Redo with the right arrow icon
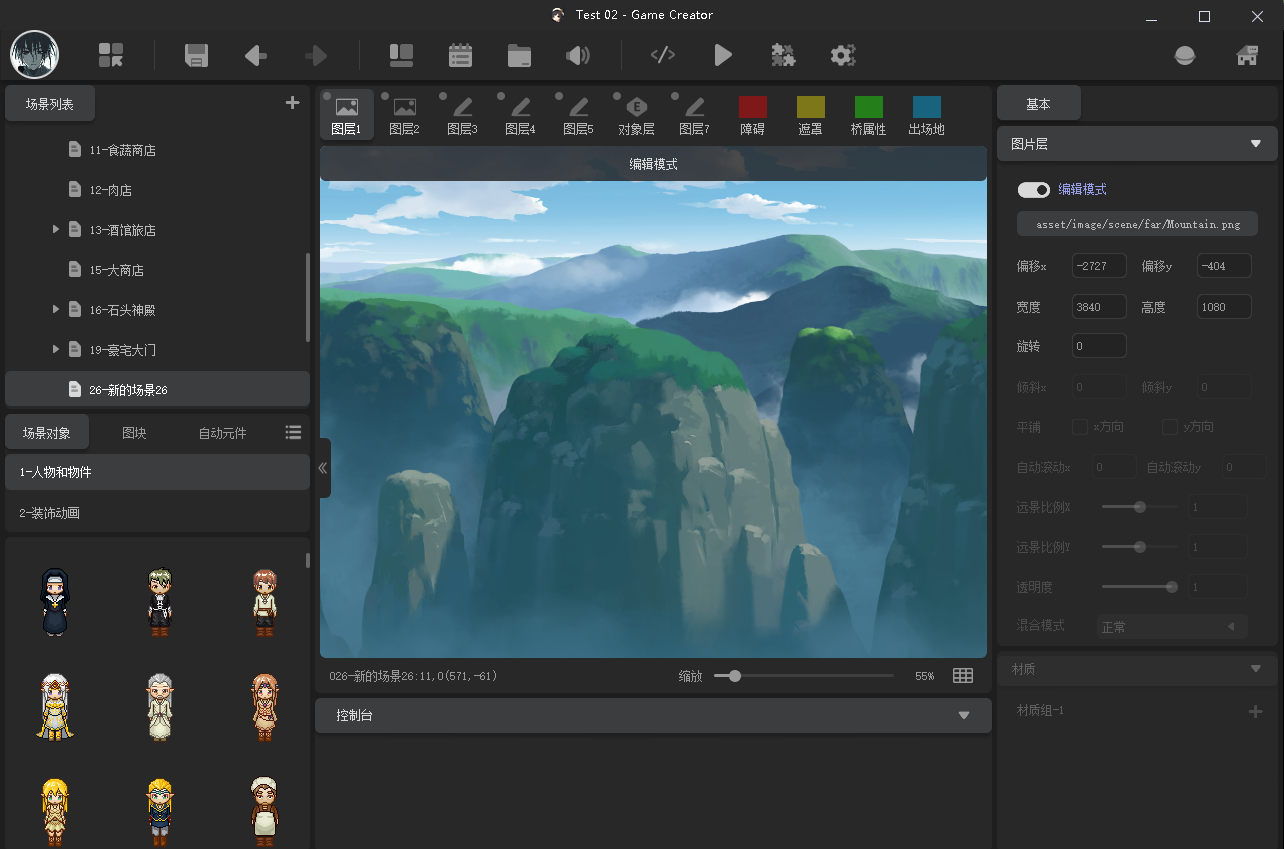 coord(316,55)
